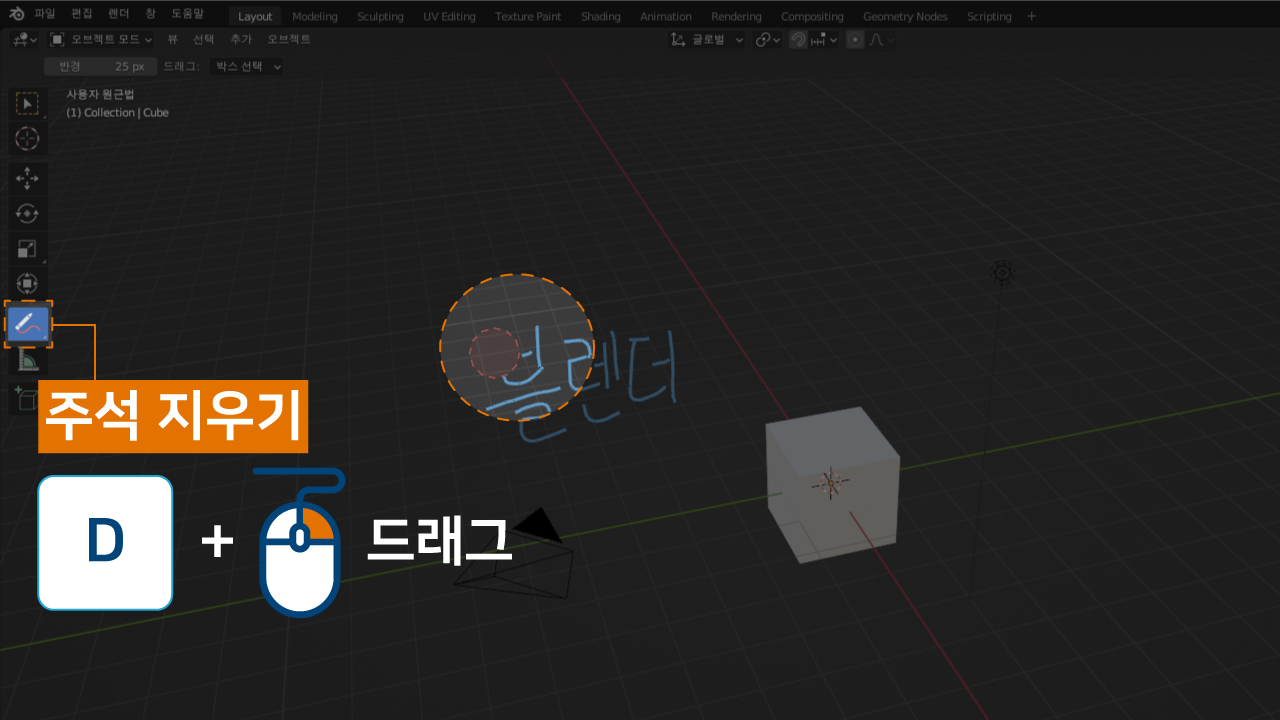Click the Blender logo icon
Viewport: 1280px width, 720px height.
16,15
